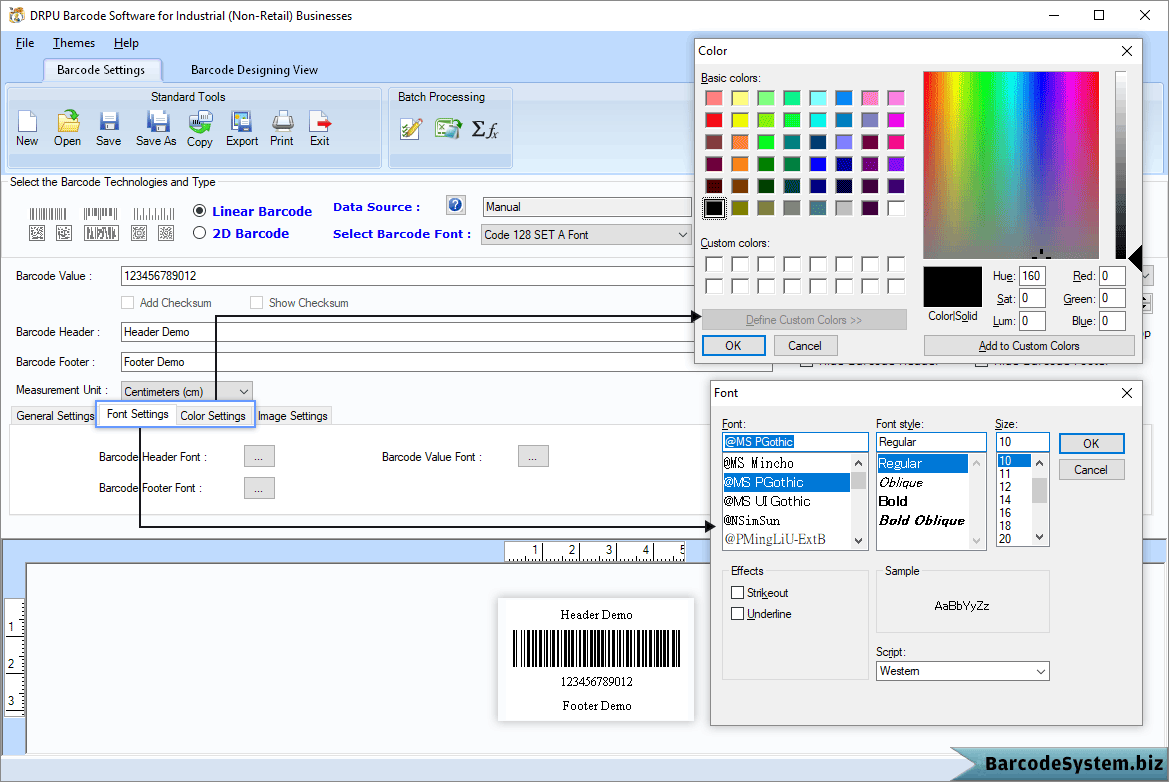Select Bold in Font style list

click(892, 501)
